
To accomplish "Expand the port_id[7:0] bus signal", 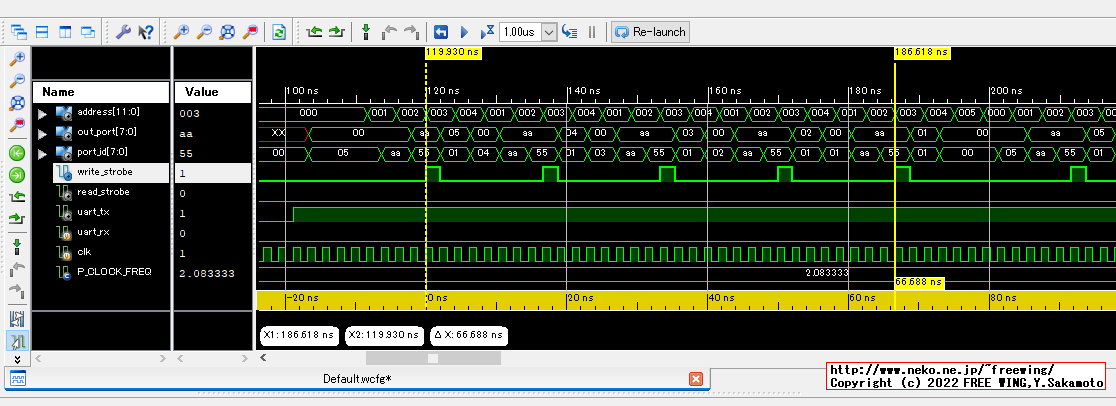I will 42,152.
